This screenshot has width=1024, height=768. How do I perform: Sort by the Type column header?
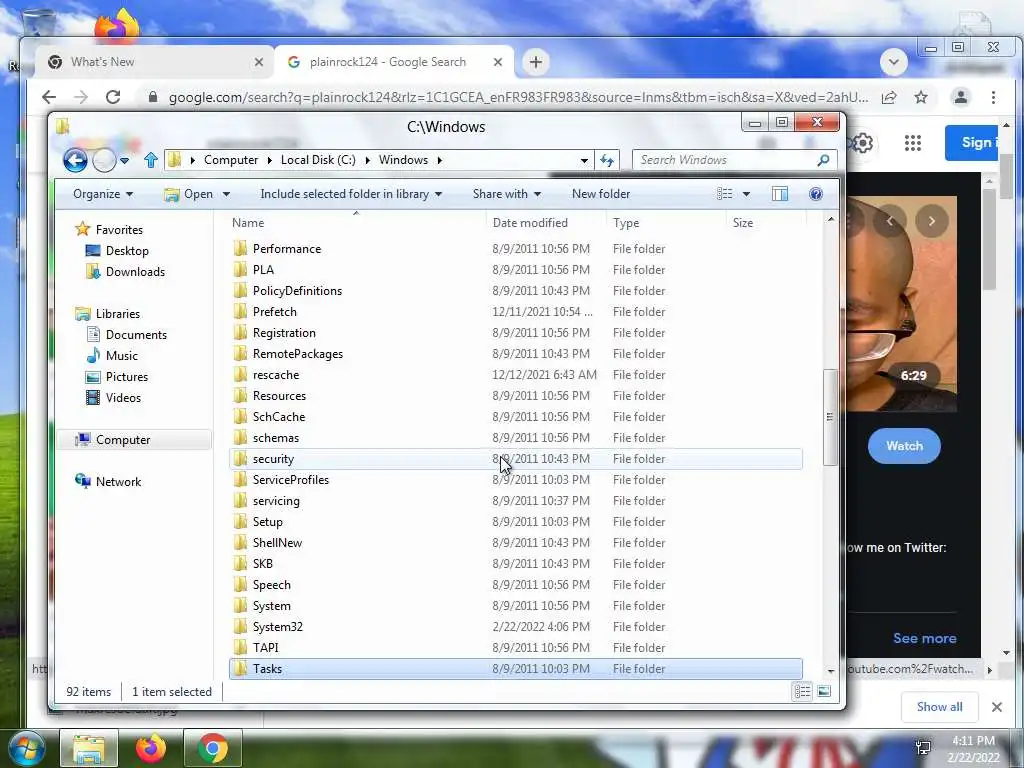[x=626, y=223]
